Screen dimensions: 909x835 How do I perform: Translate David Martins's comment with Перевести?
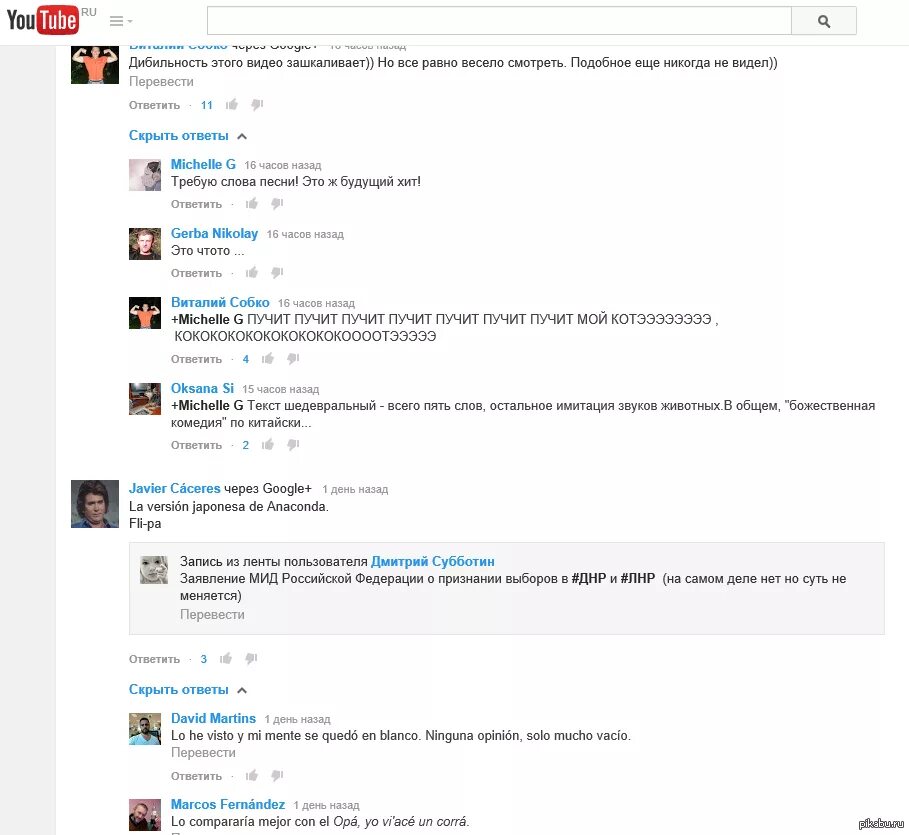(x=203, y=753)
